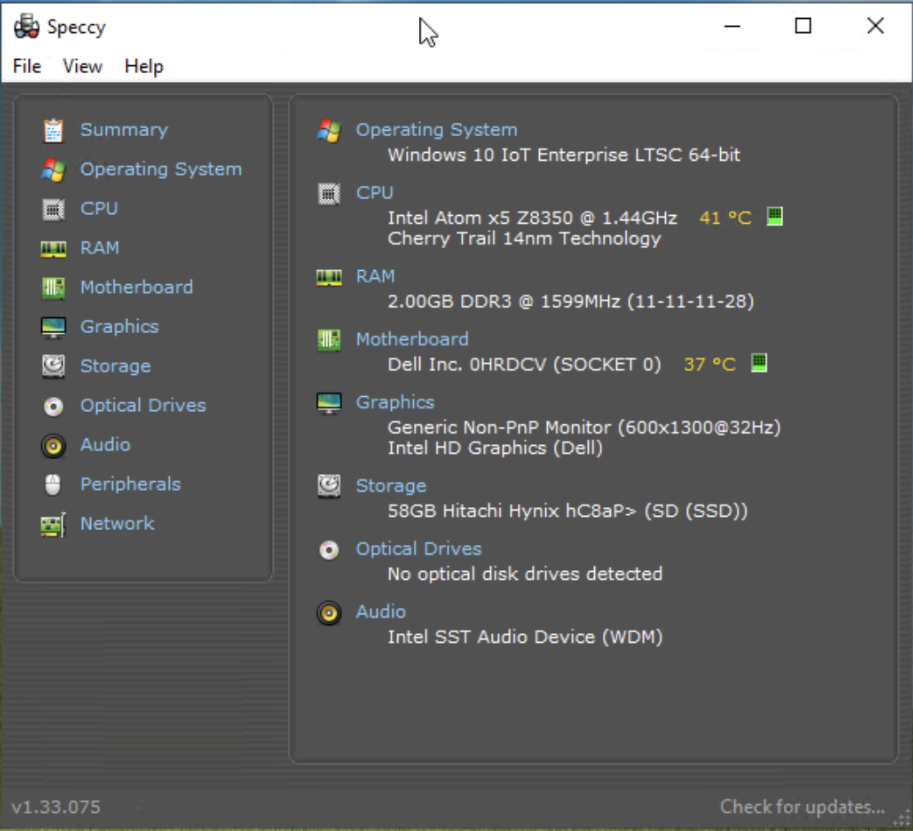Image resolution: width=913 pixels, height=831 pixels.
Task: Select Operating System in the sidebar
Action: (x=161, y=169)
